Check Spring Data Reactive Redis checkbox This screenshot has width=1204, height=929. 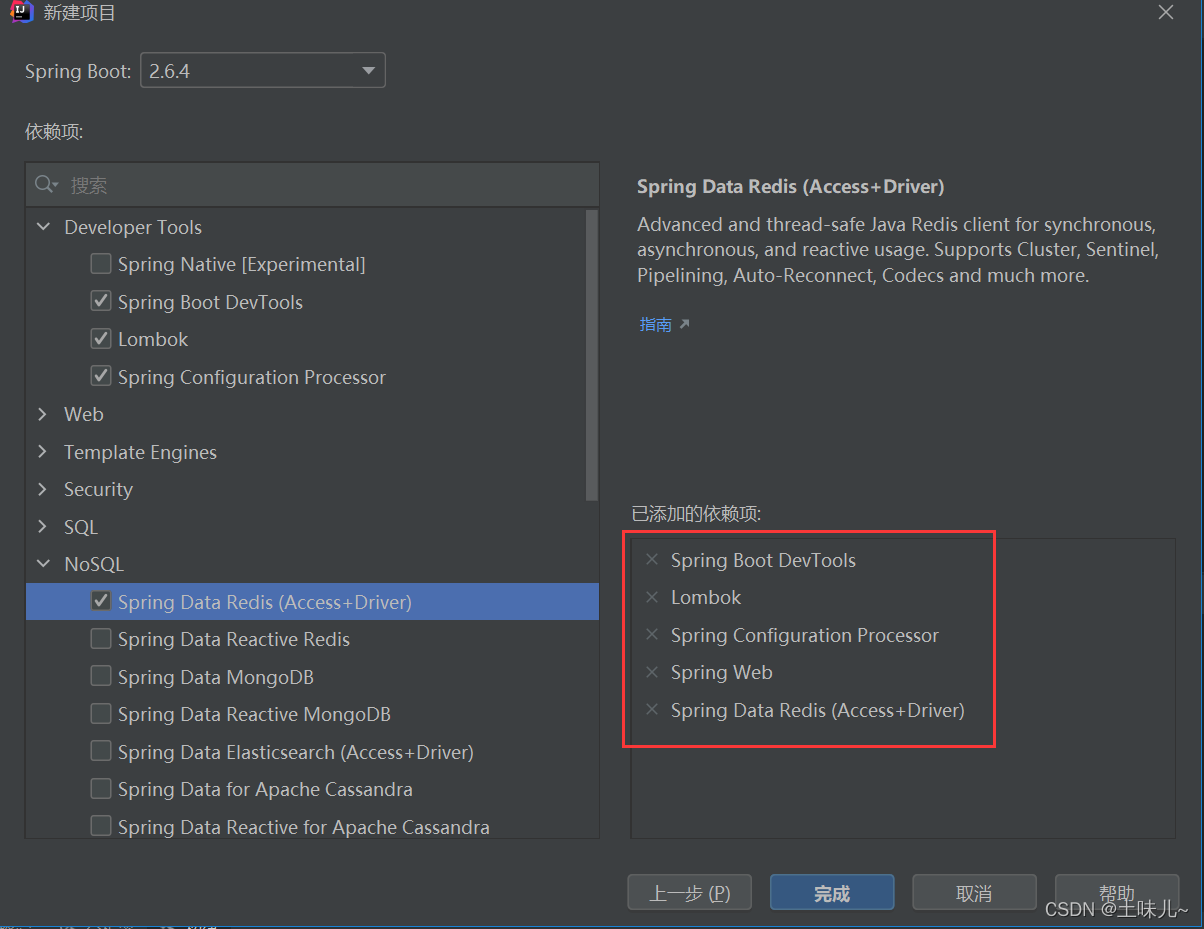point(101,639)
